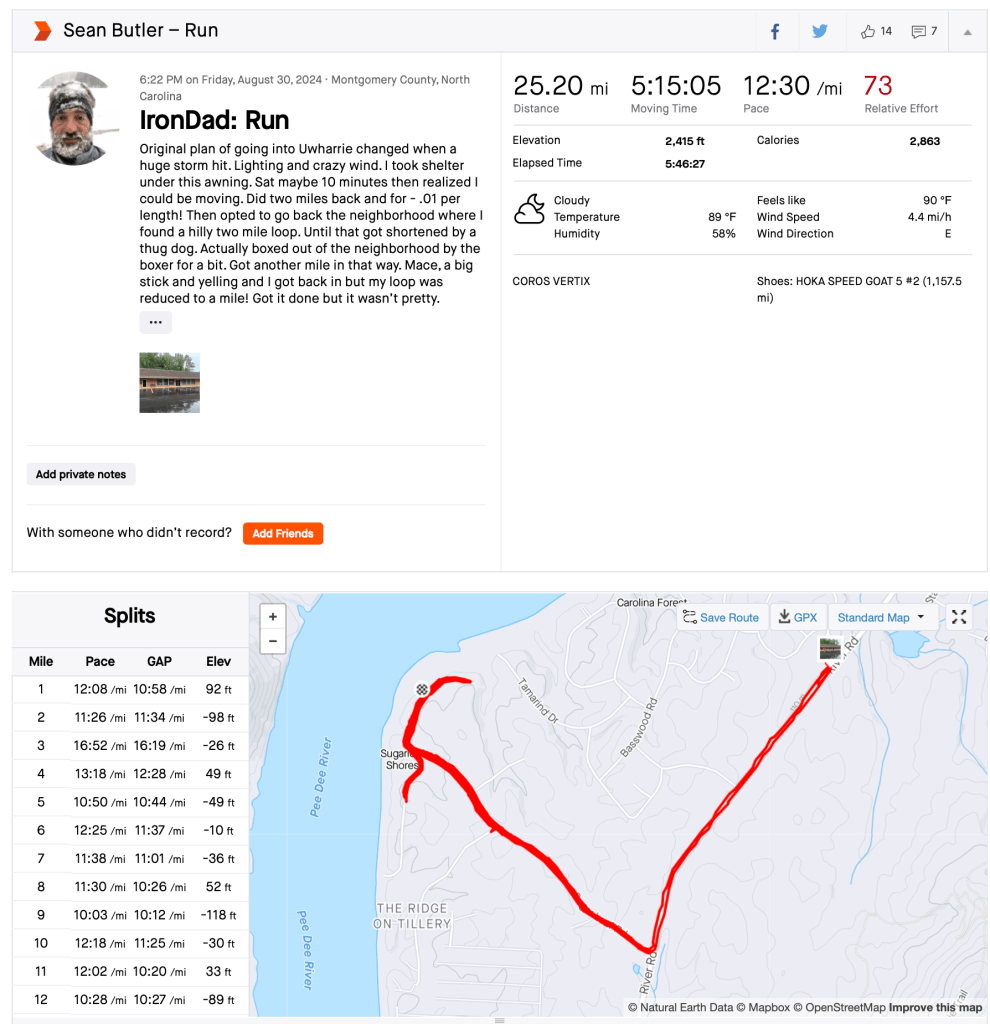
Task: Download the GPX file
Action: 798,617
